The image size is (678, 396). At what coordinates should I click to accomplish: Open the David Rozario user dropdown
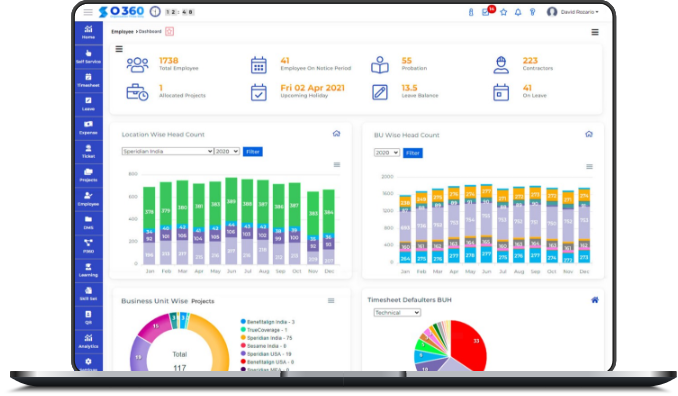coord(573,12)
